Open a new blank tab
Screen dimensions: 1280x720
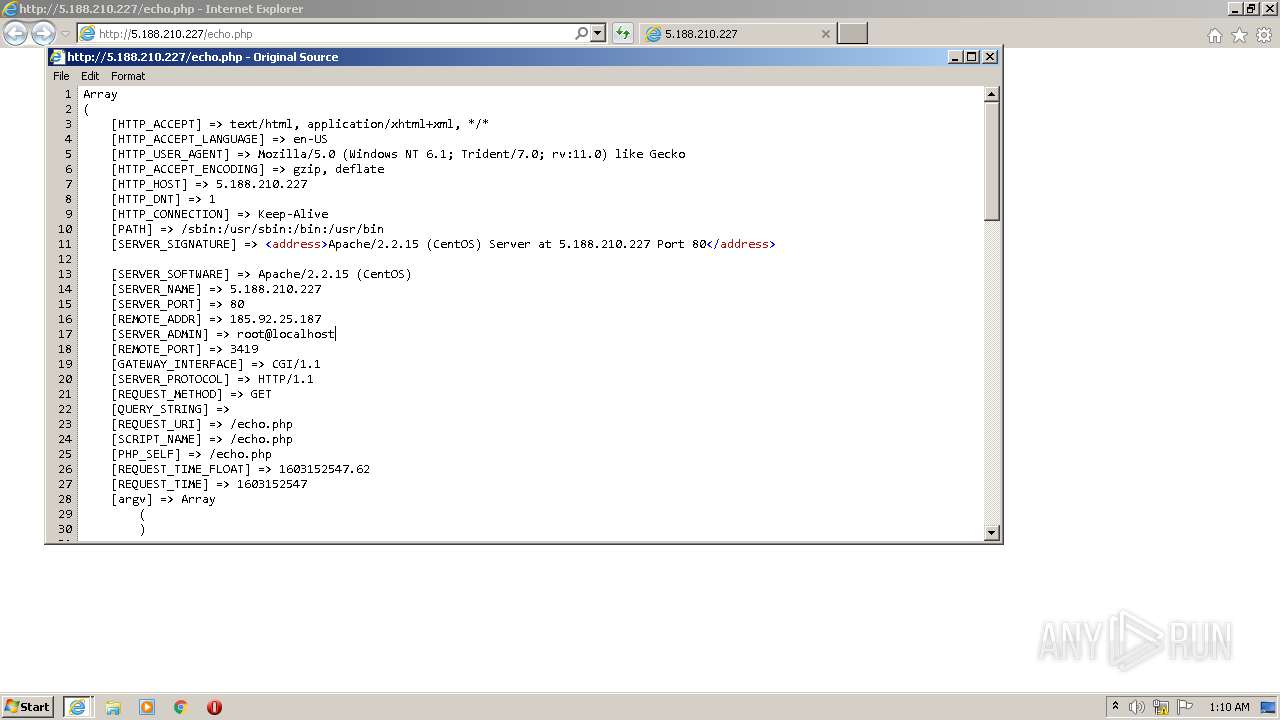[852, 33]
